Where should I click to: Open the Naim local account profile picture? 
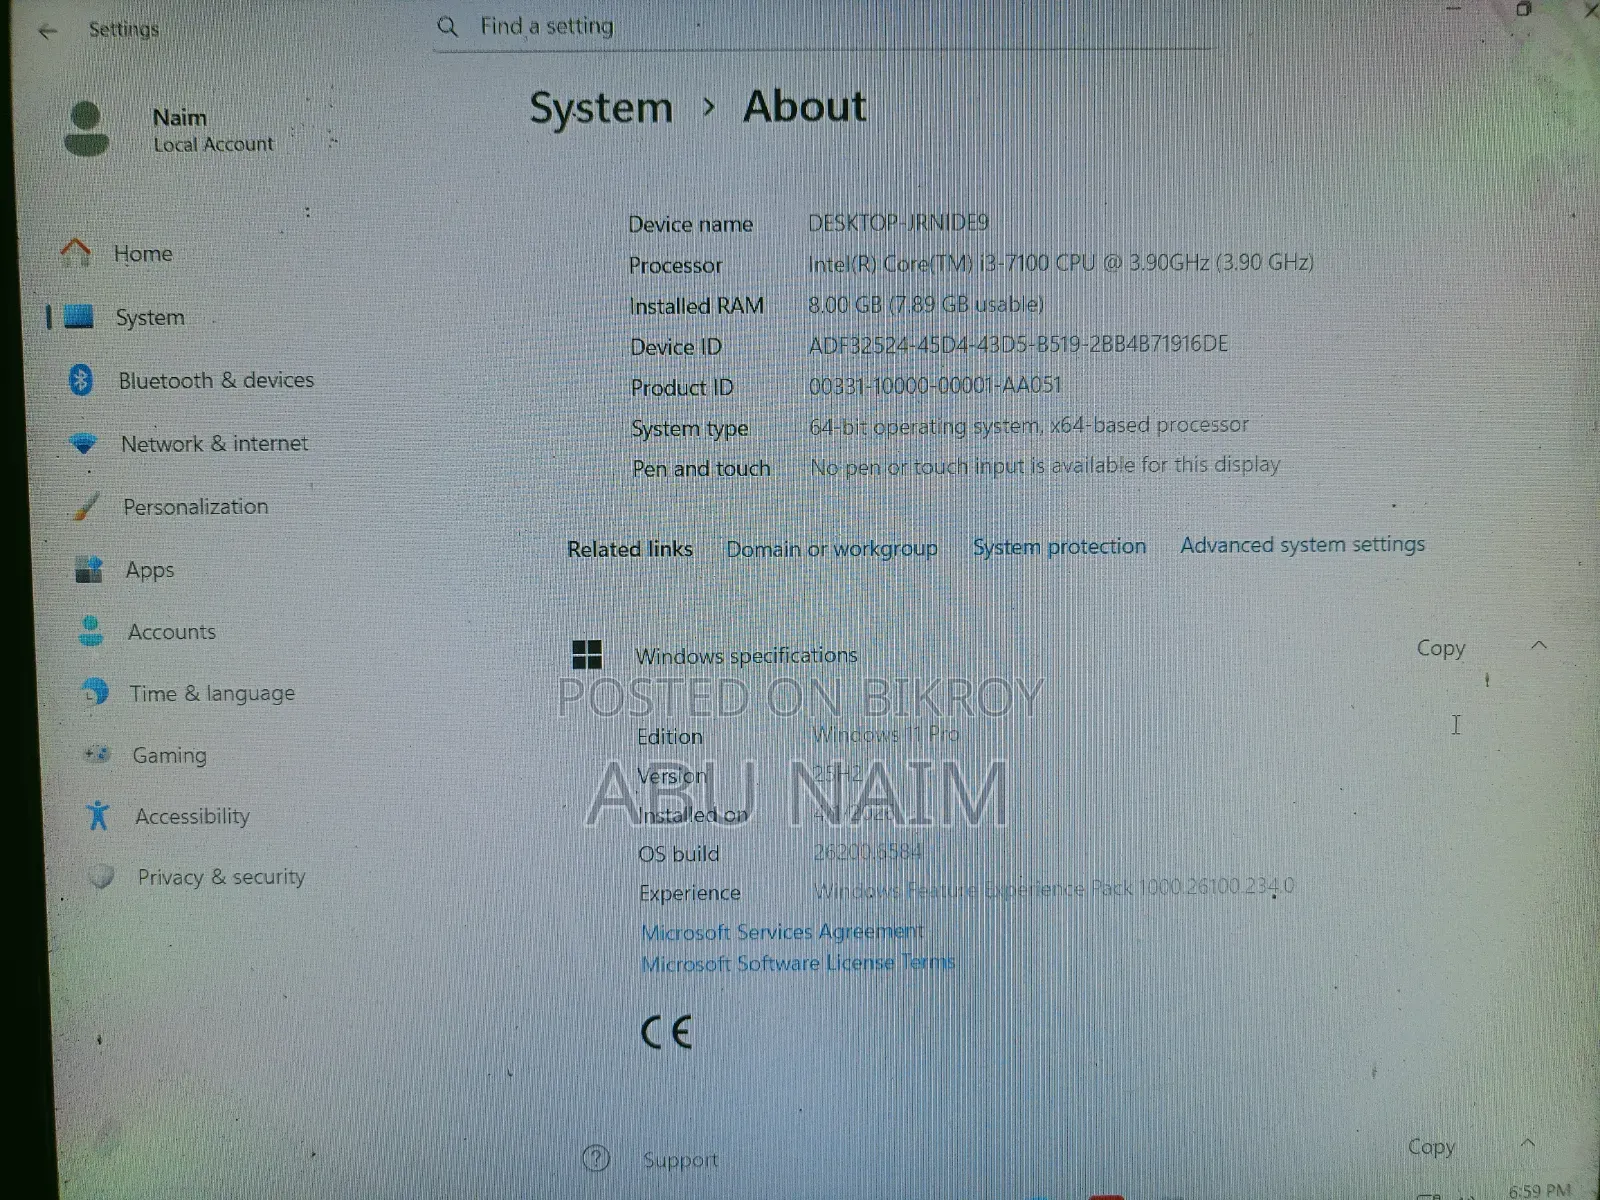point(86,129)
